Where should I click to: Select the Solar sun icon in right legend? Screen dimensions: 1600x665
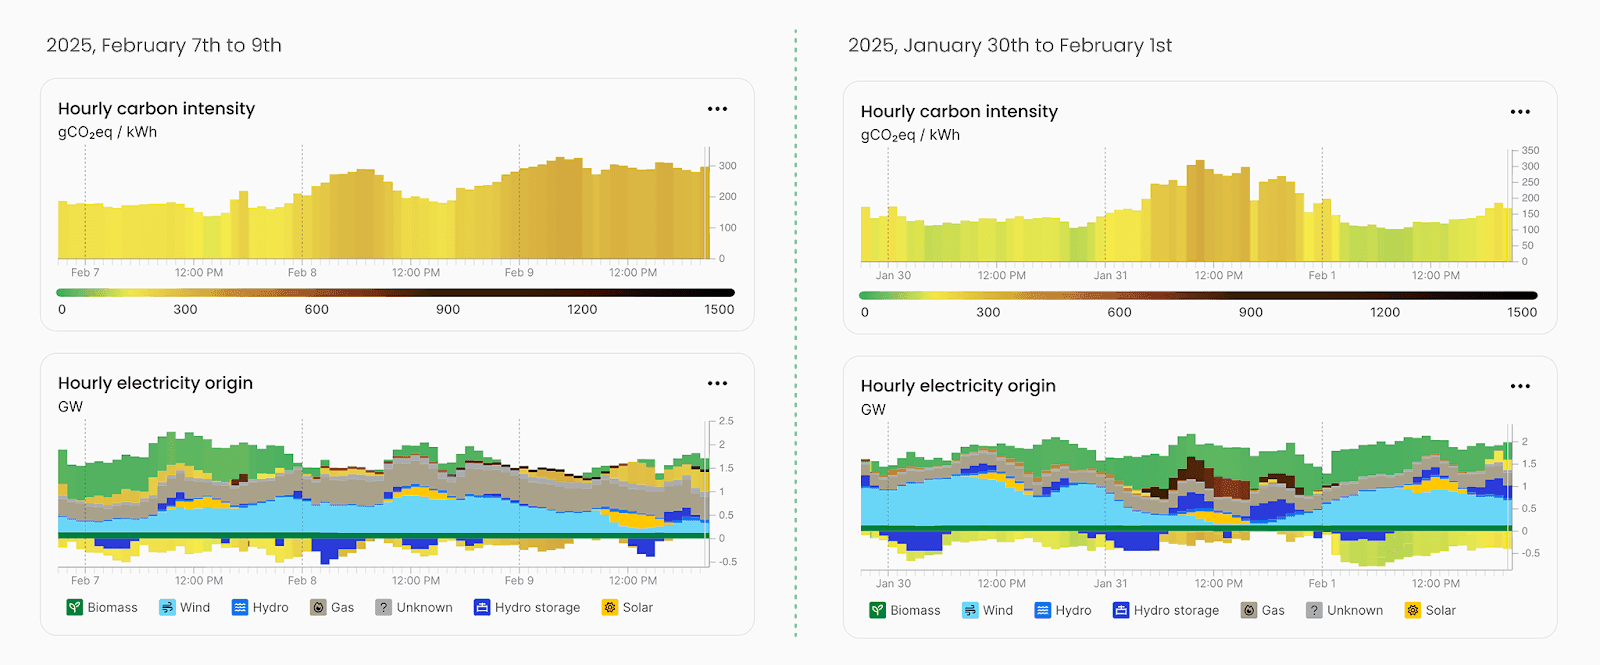click(x=1412, y=610)
